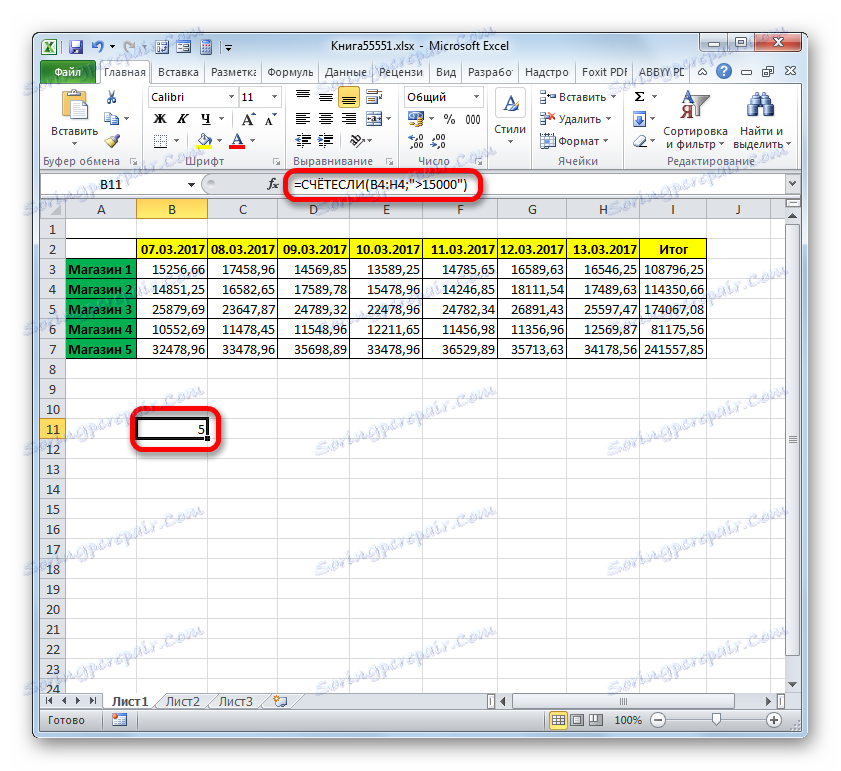Click the Percent style icon
The width and height of the screenshot is (841, 771).
449,119
